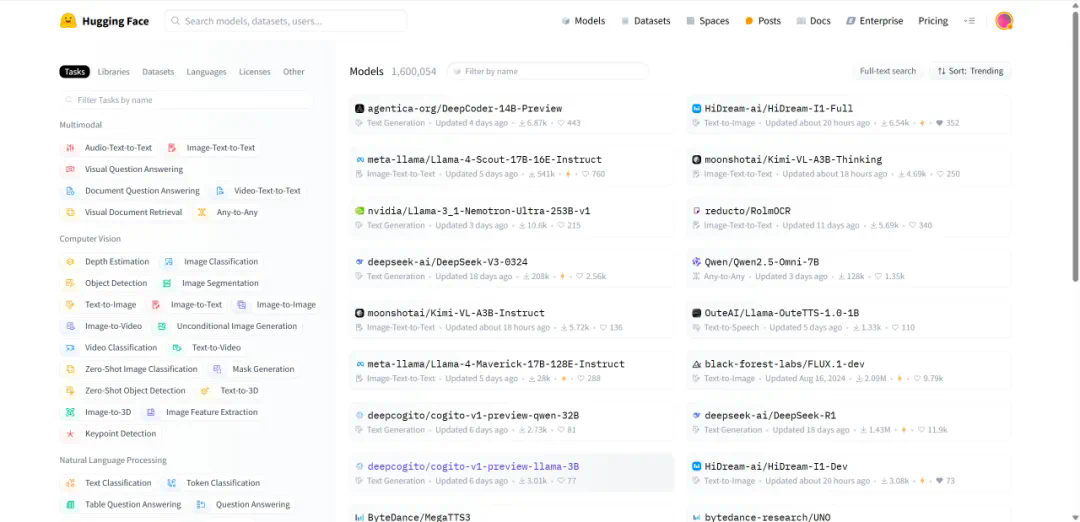
Task: Open the user profile avatar
Action: coord(1004,21)
